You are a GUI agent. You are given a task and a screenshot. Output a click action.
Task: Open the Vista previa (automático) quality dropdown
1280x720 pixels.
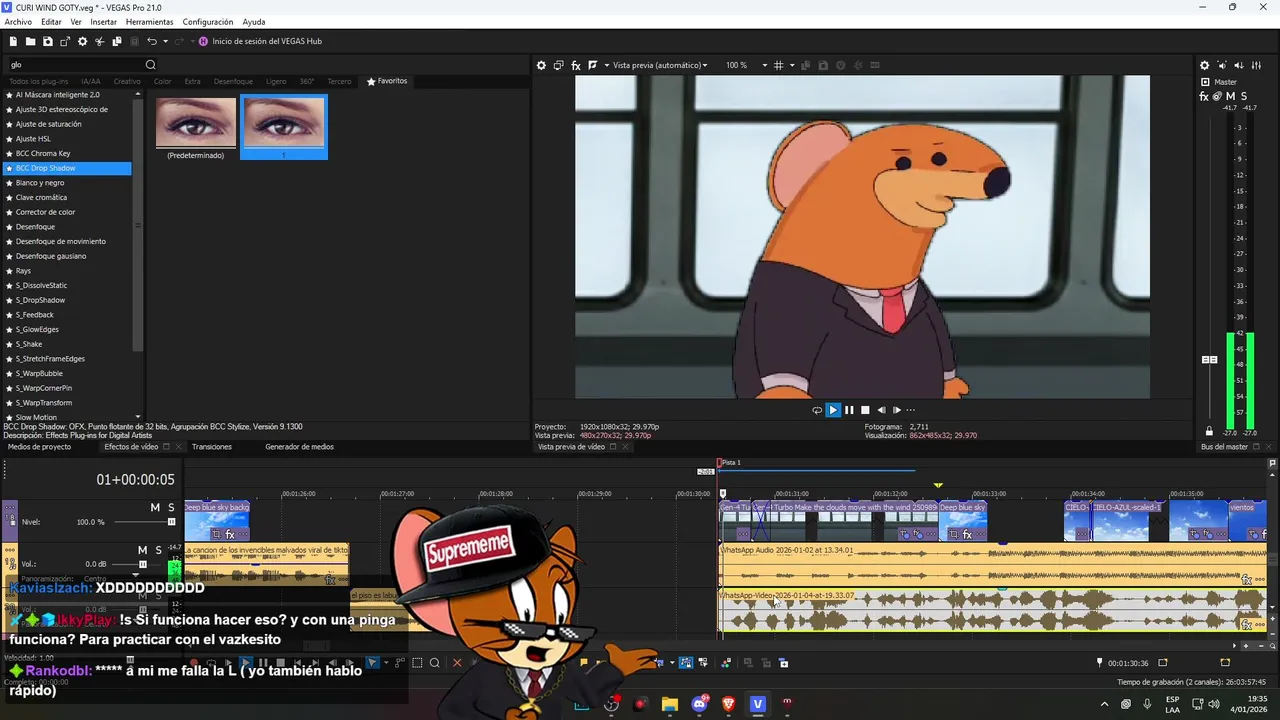[x=659, y=65]
